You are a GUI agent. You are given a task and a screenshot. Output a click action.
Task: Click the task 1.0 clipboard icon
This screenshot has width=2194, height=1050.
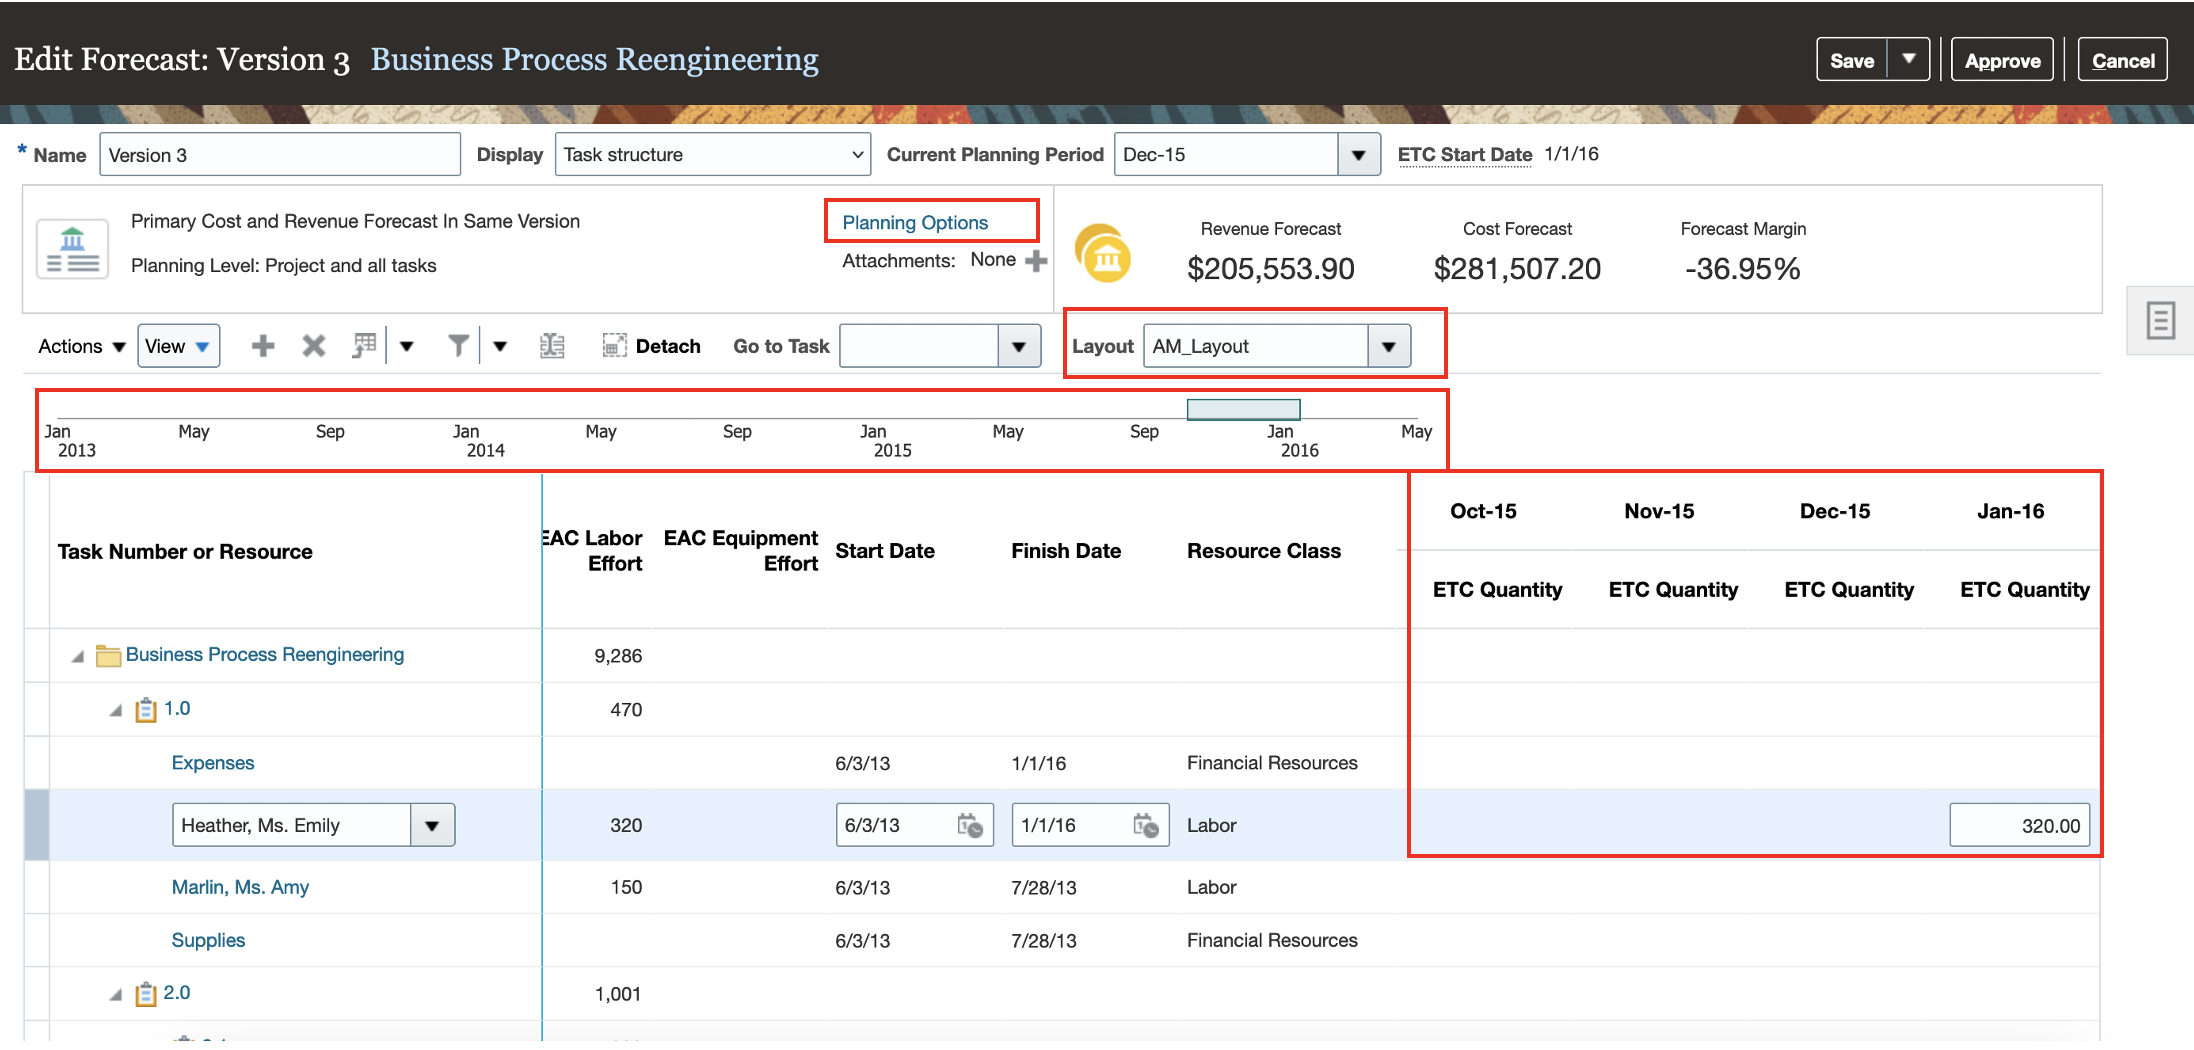tap(146, 710)
